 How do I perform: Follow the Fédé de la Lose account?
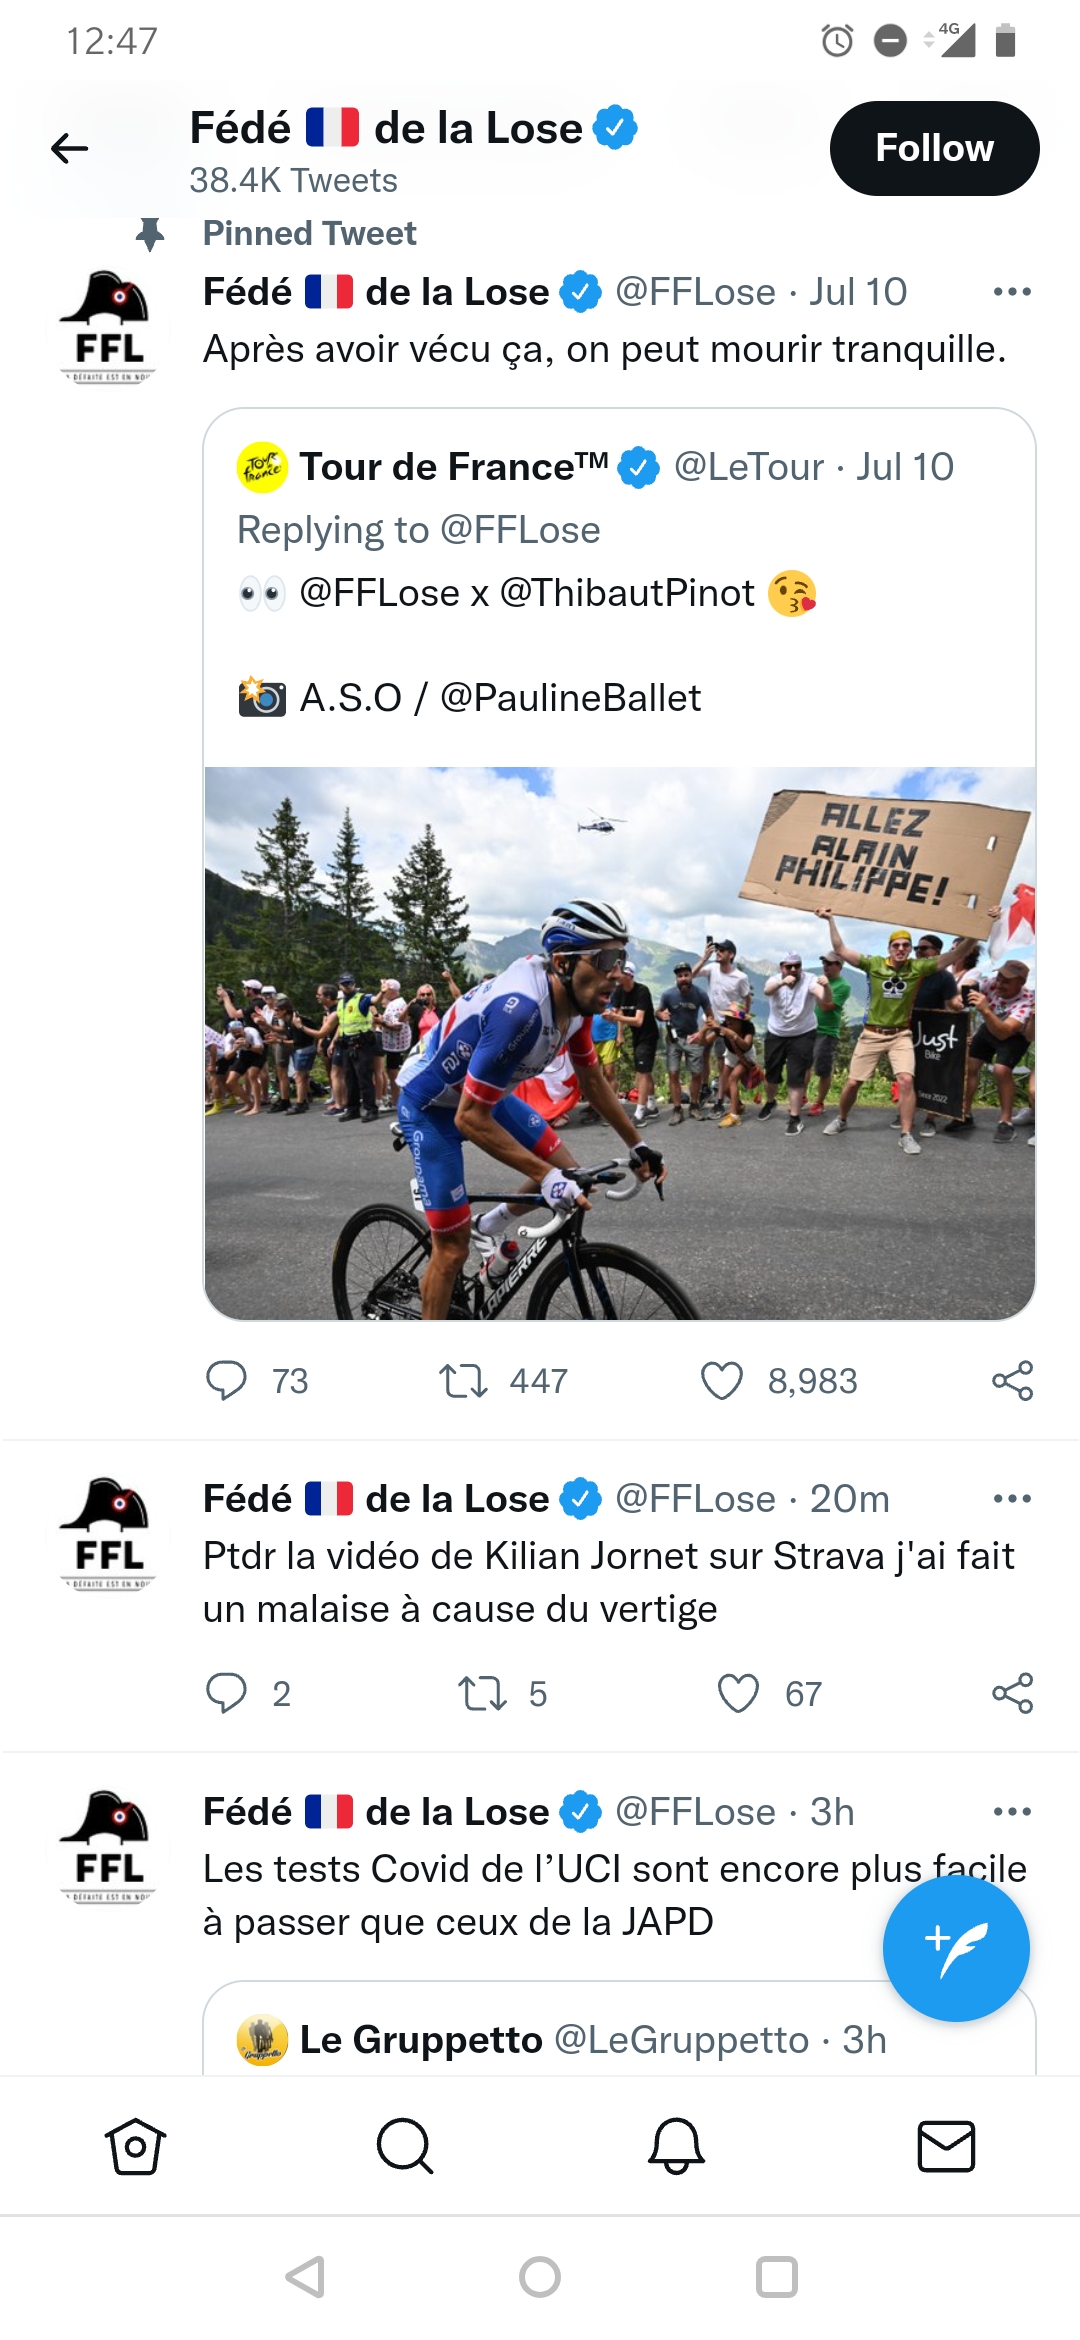click(934, 148)
